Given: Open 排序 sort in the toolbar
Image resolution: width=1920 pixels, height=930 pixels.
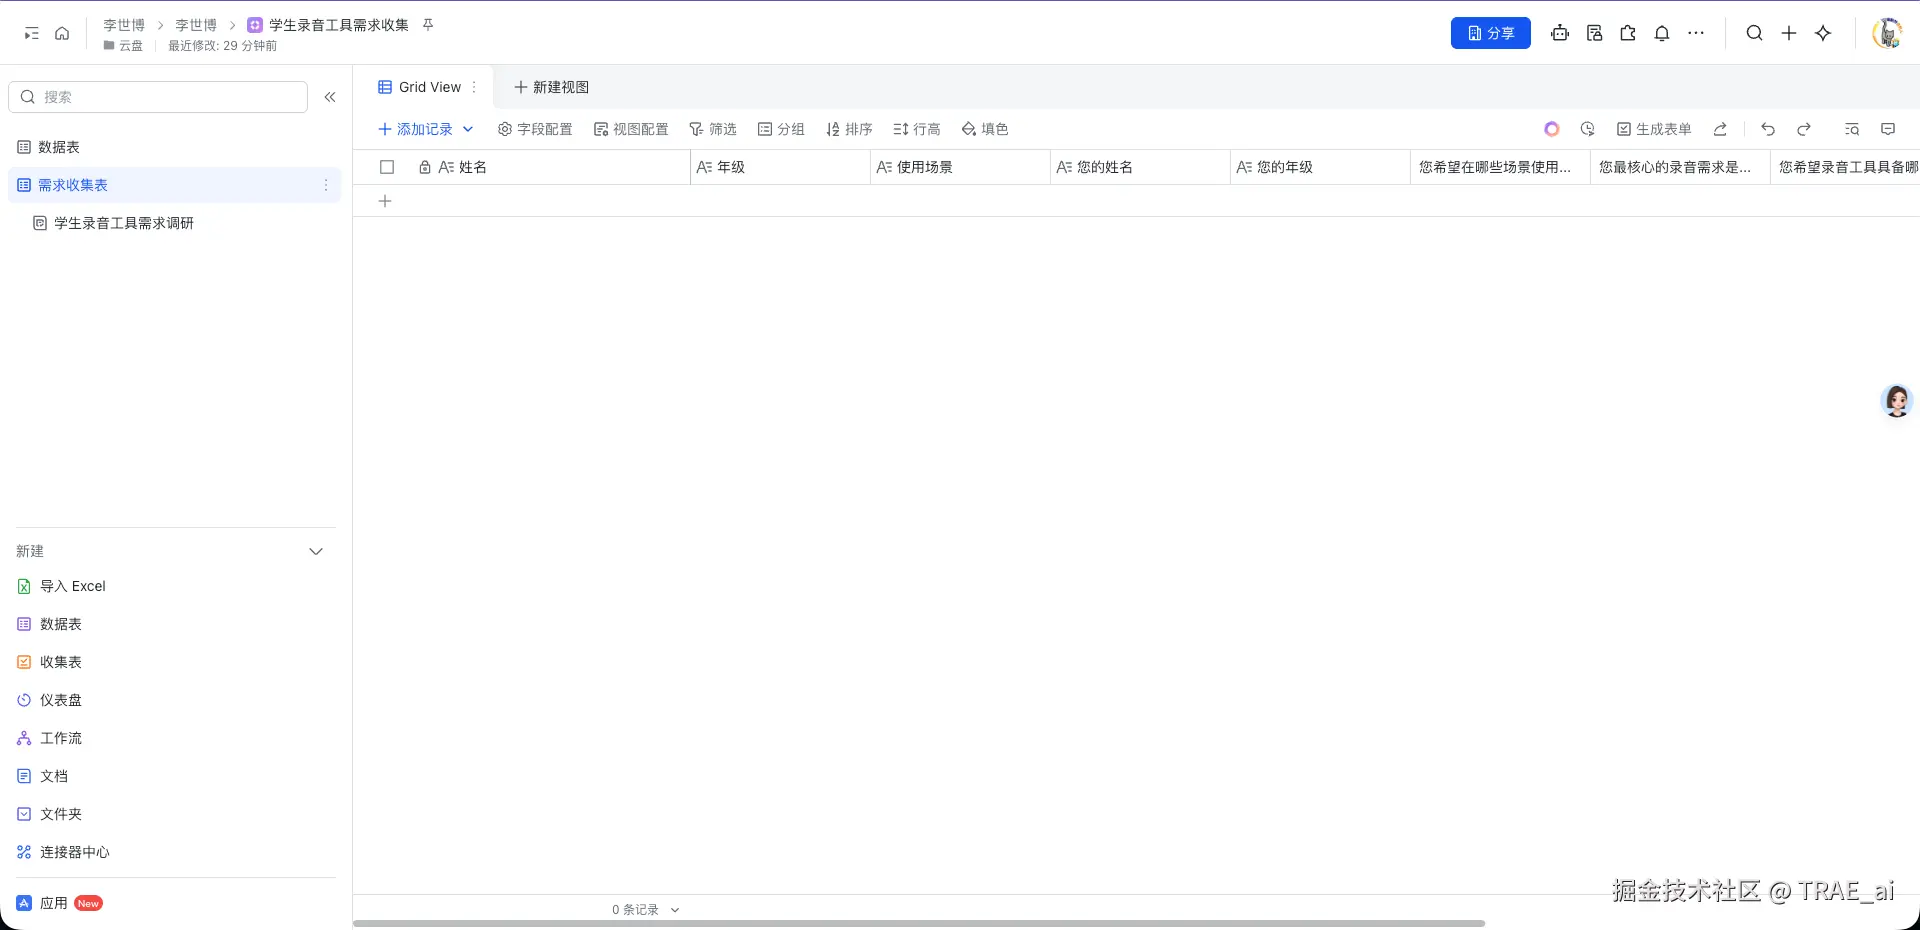Looking at the screenshot, I should point(849,129).
